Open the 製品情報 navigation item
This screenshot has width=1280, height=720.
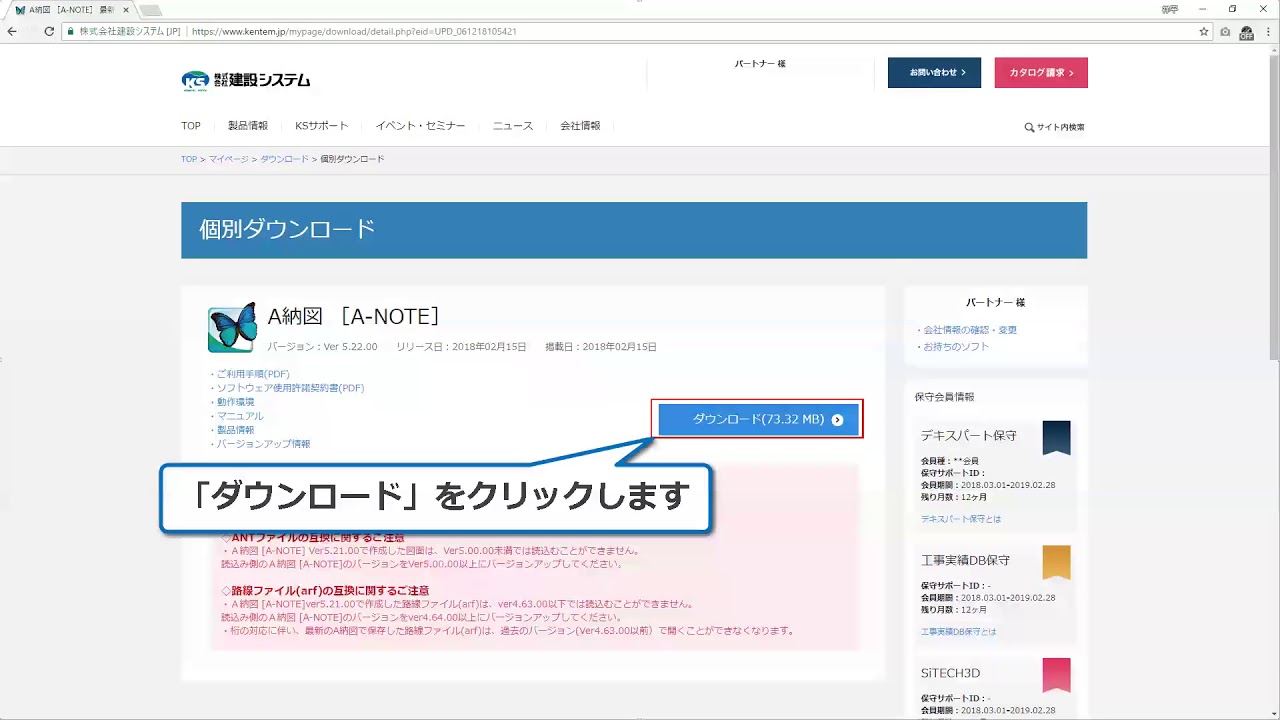click(x=248, y=126)
